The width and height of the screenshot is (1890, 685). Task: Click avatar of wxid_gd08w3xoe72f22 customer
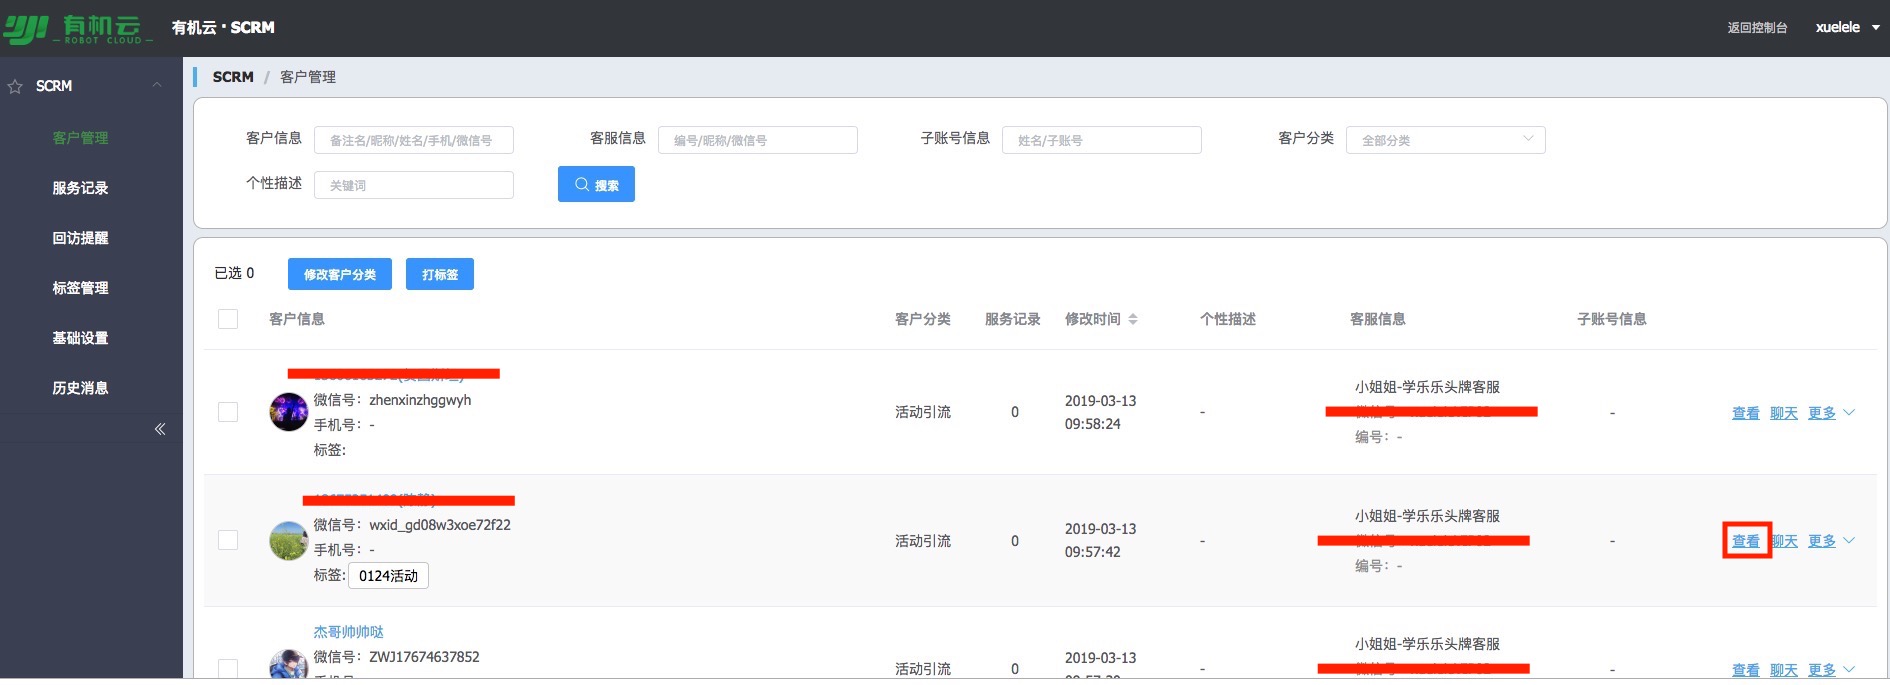[289, 540]
